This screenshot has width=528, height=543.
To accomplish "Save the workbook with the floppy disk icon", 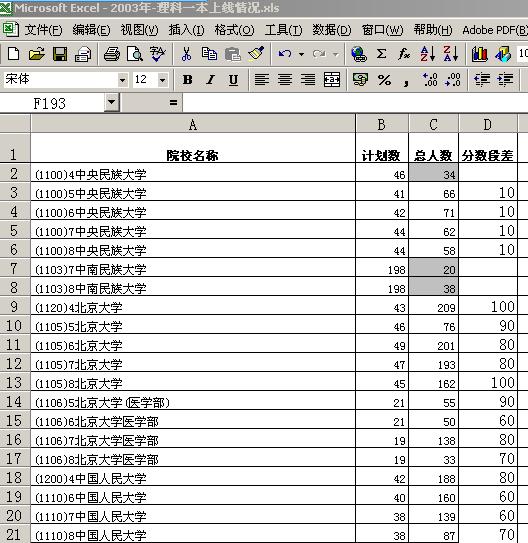I will 60,54.
